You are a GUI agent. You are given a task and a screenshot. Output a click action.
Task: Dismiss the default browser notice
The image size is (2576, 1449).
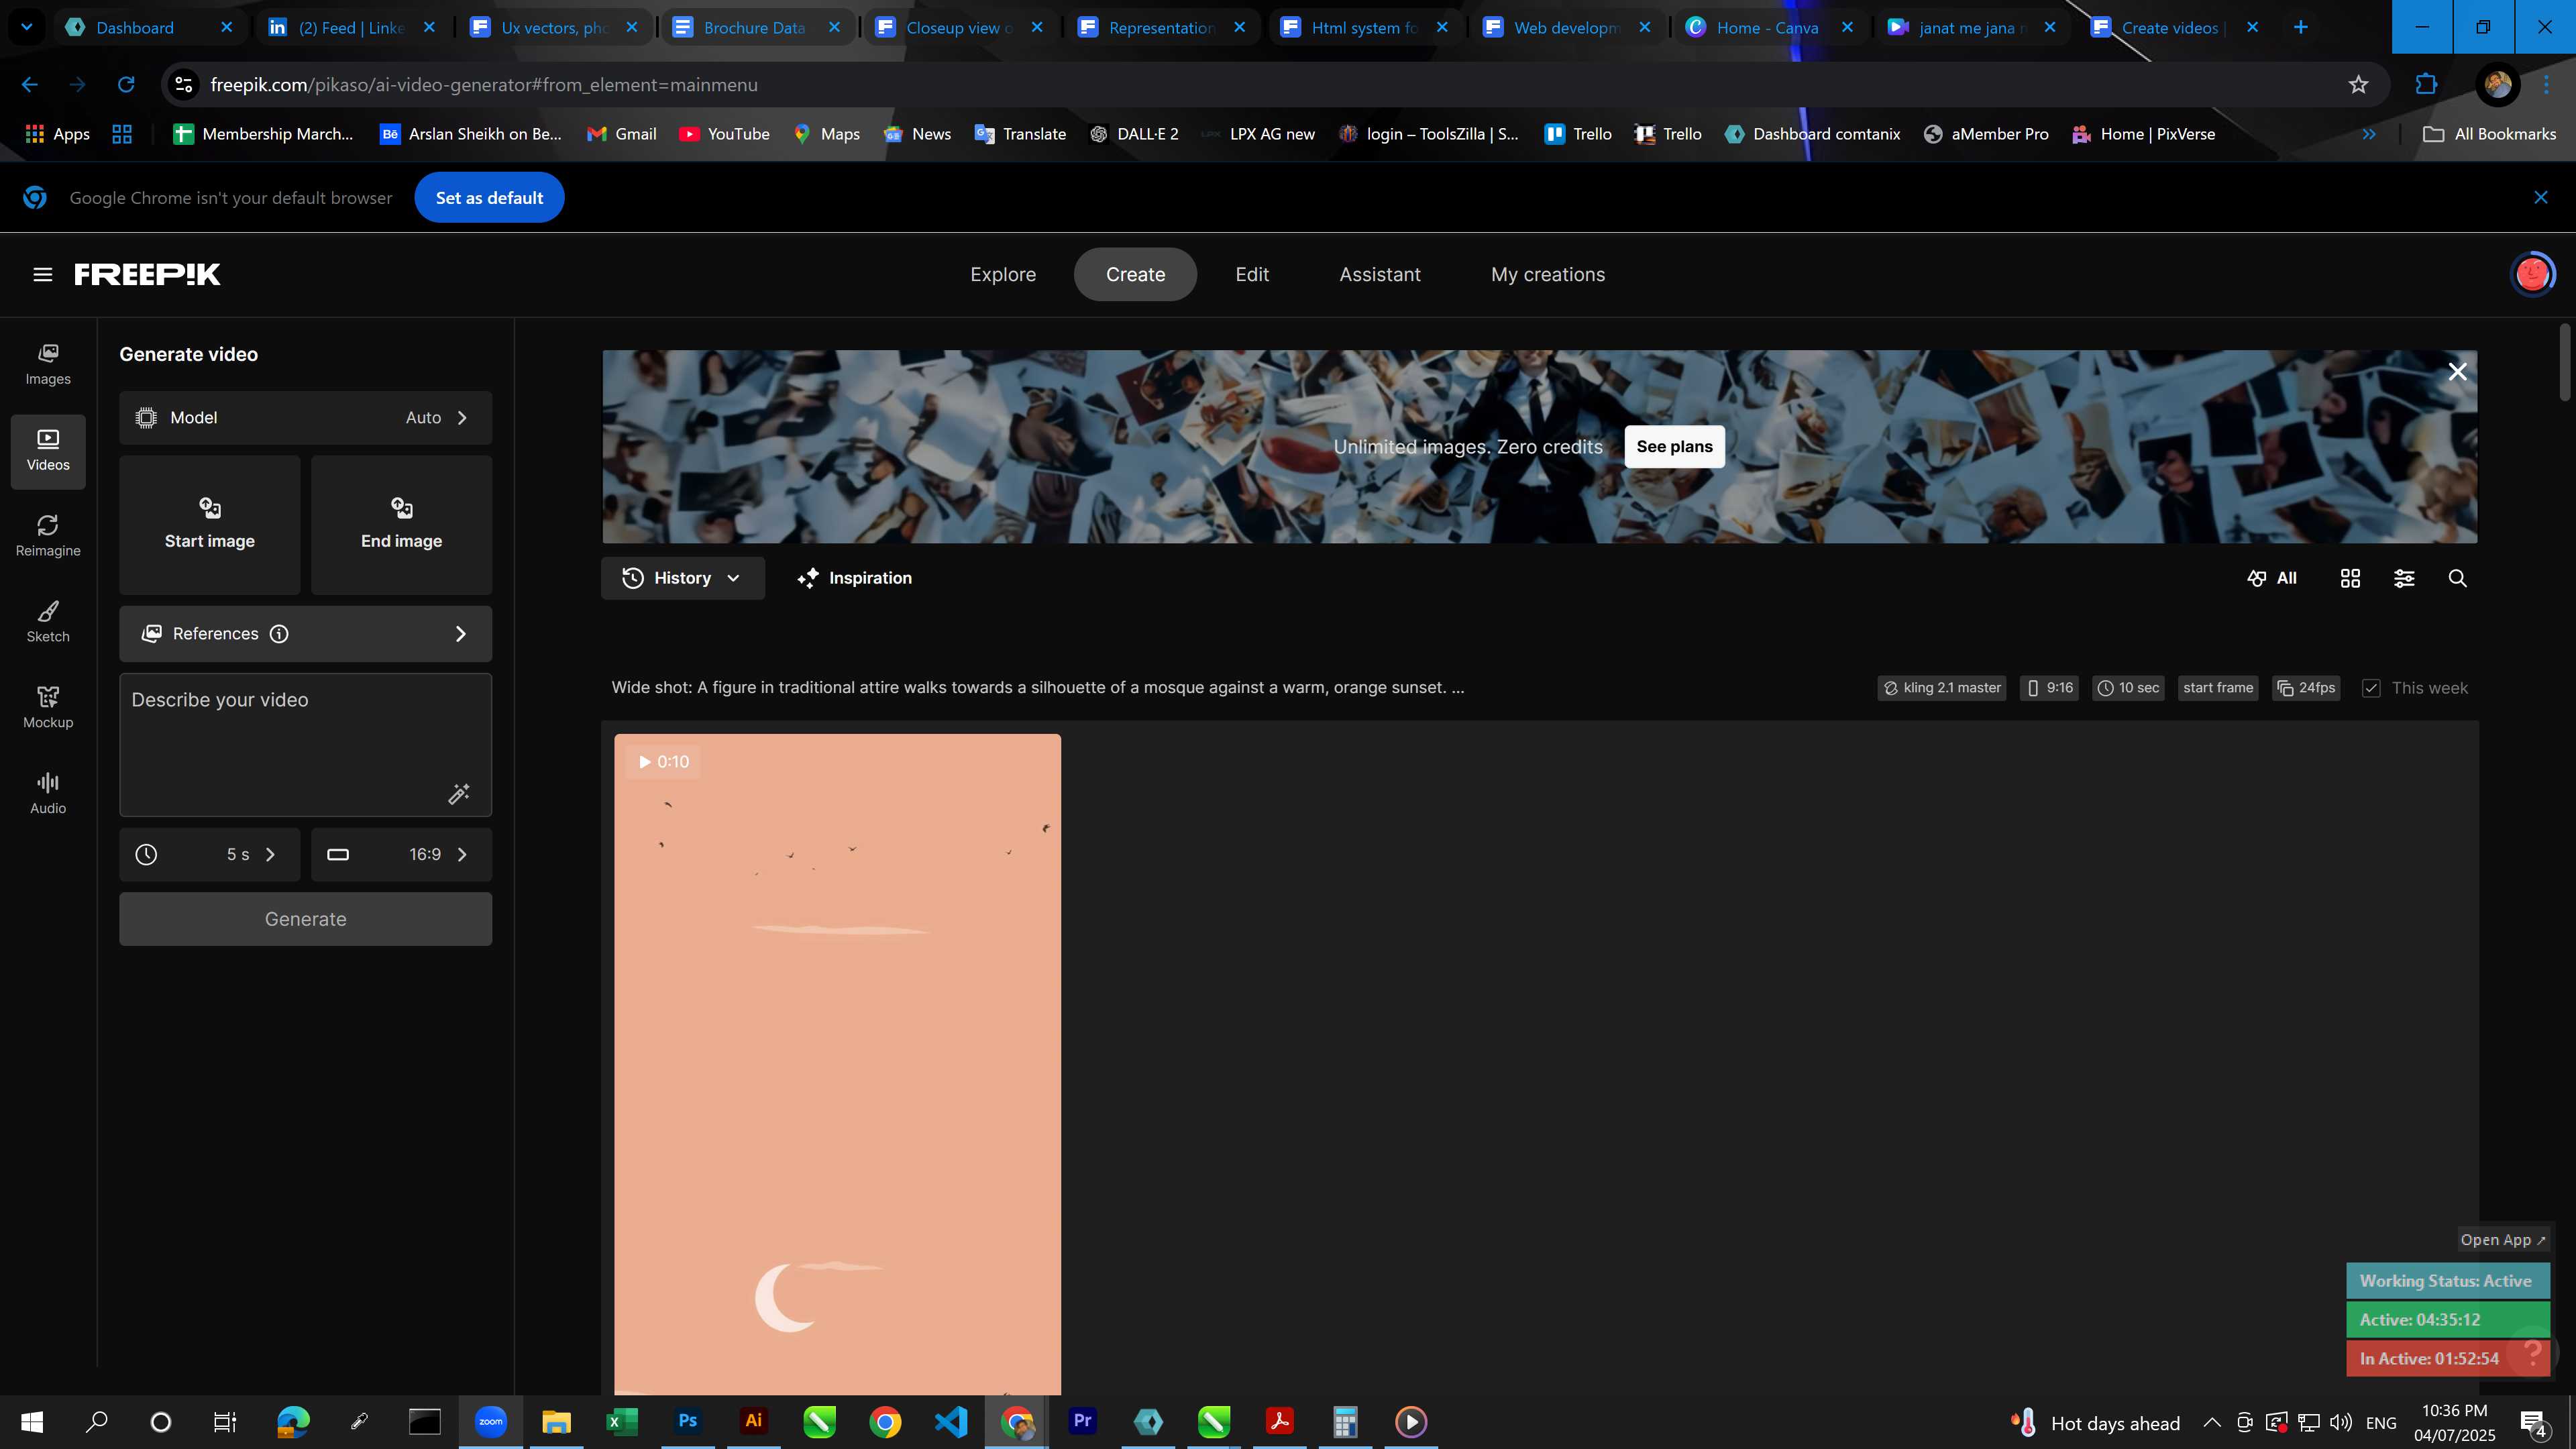pyautogui.click(x=2540, y=198)
